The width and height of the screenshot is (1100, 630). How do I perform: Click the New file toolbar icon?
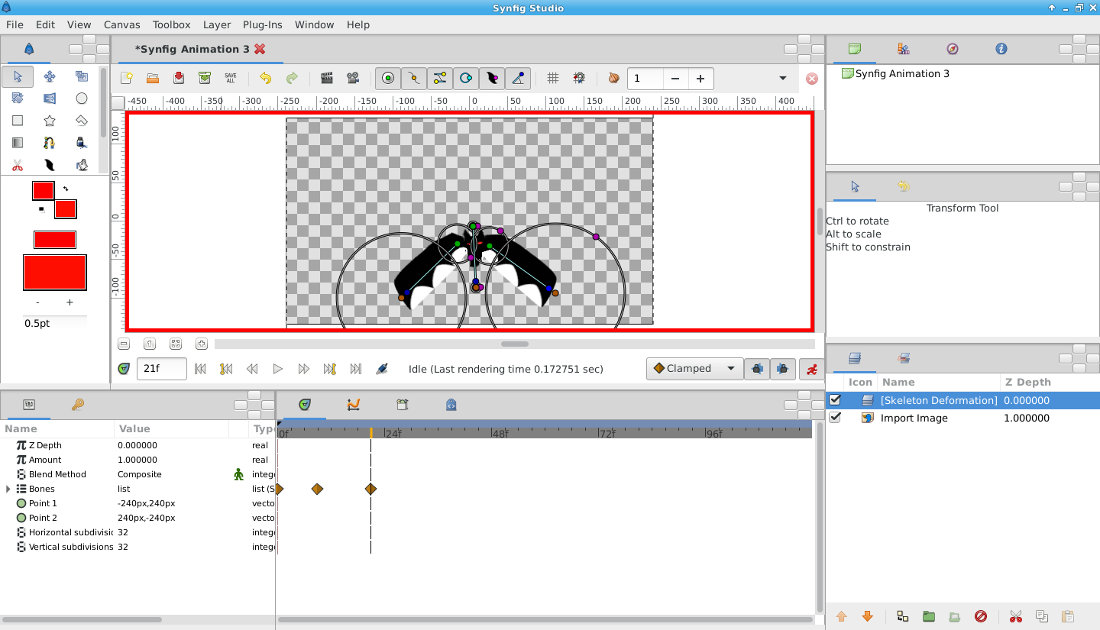point(127,79)
